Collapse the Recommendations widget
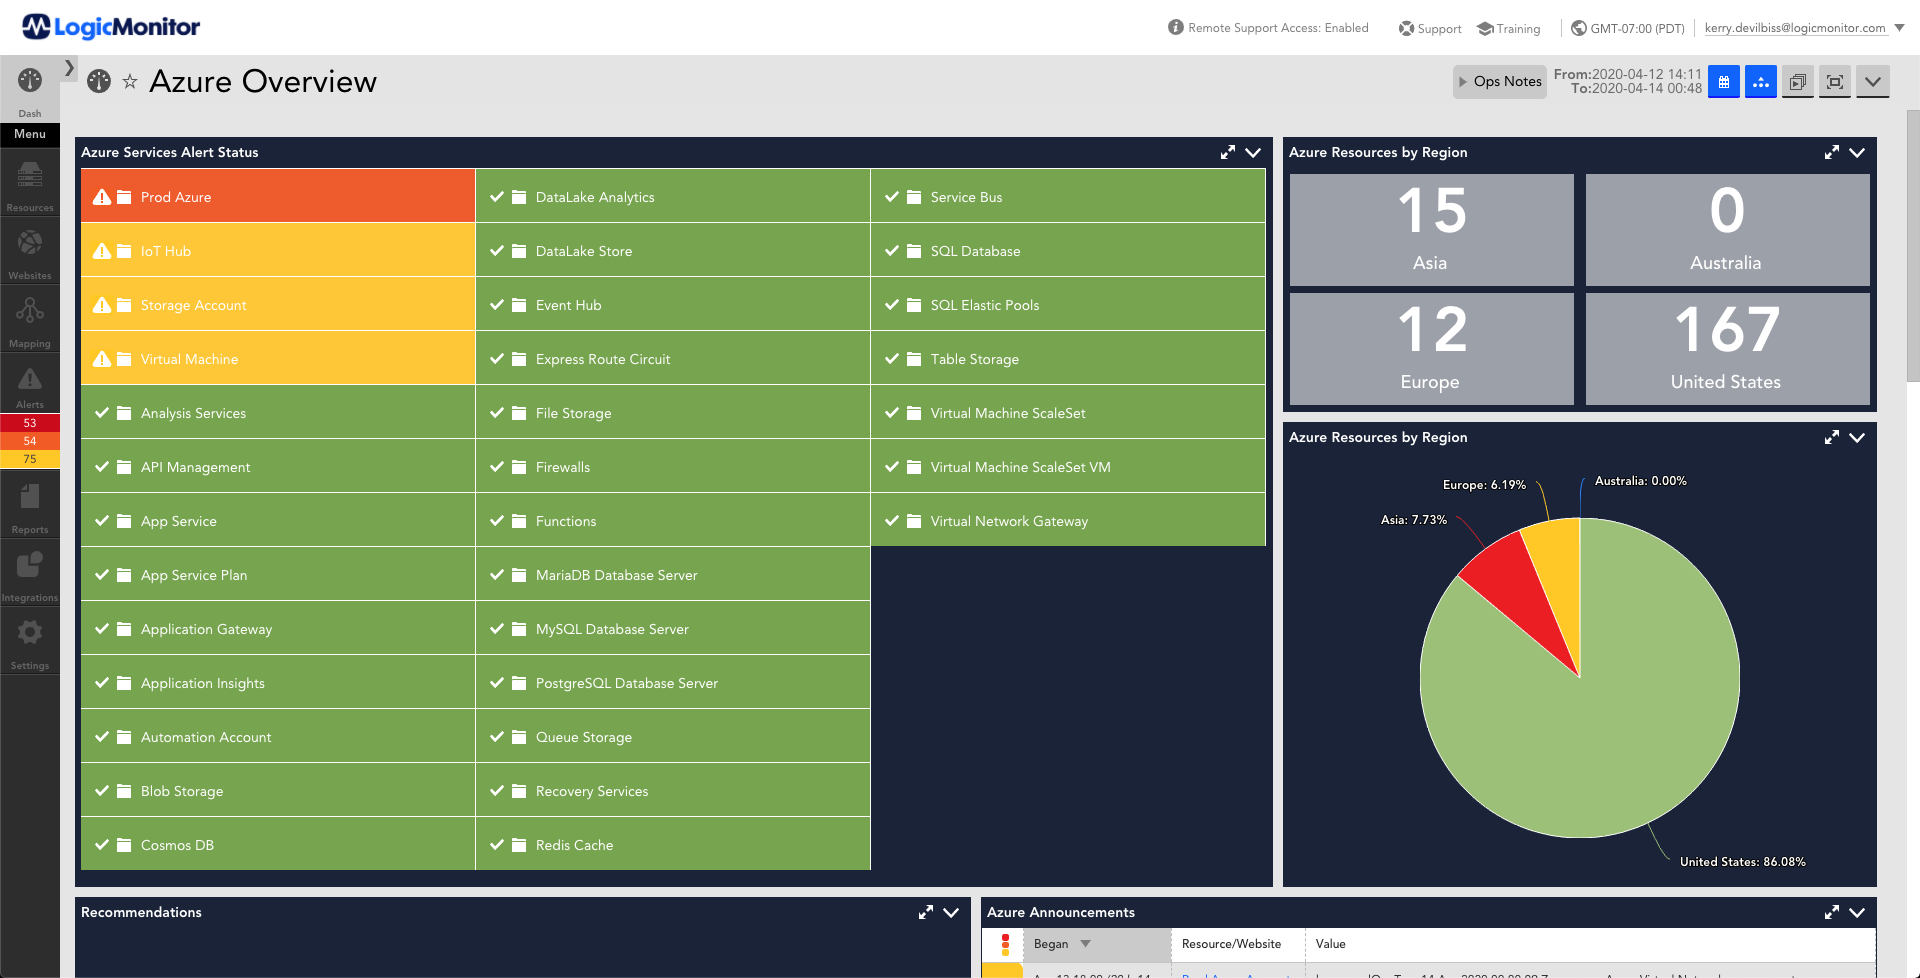1920x978 pixels. point(950,912)
